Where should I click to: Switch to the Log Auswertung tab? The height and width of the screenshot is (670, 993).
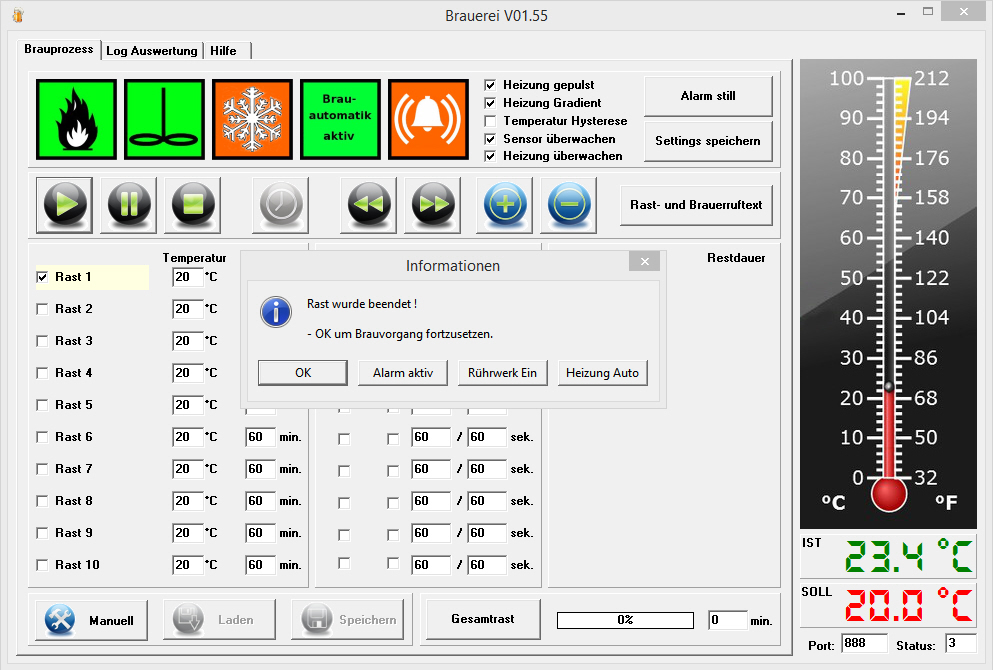pos(151,51)
